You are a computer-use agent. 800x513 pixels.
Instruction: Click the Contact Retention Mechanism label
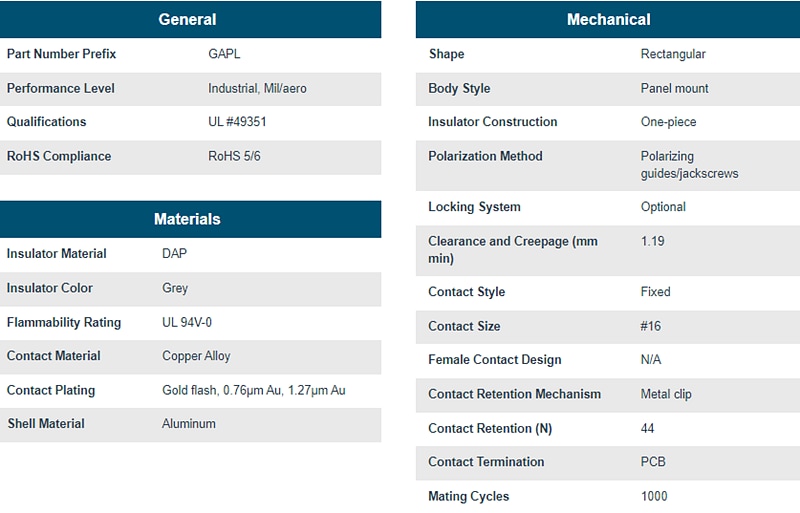tap(514, 394)
